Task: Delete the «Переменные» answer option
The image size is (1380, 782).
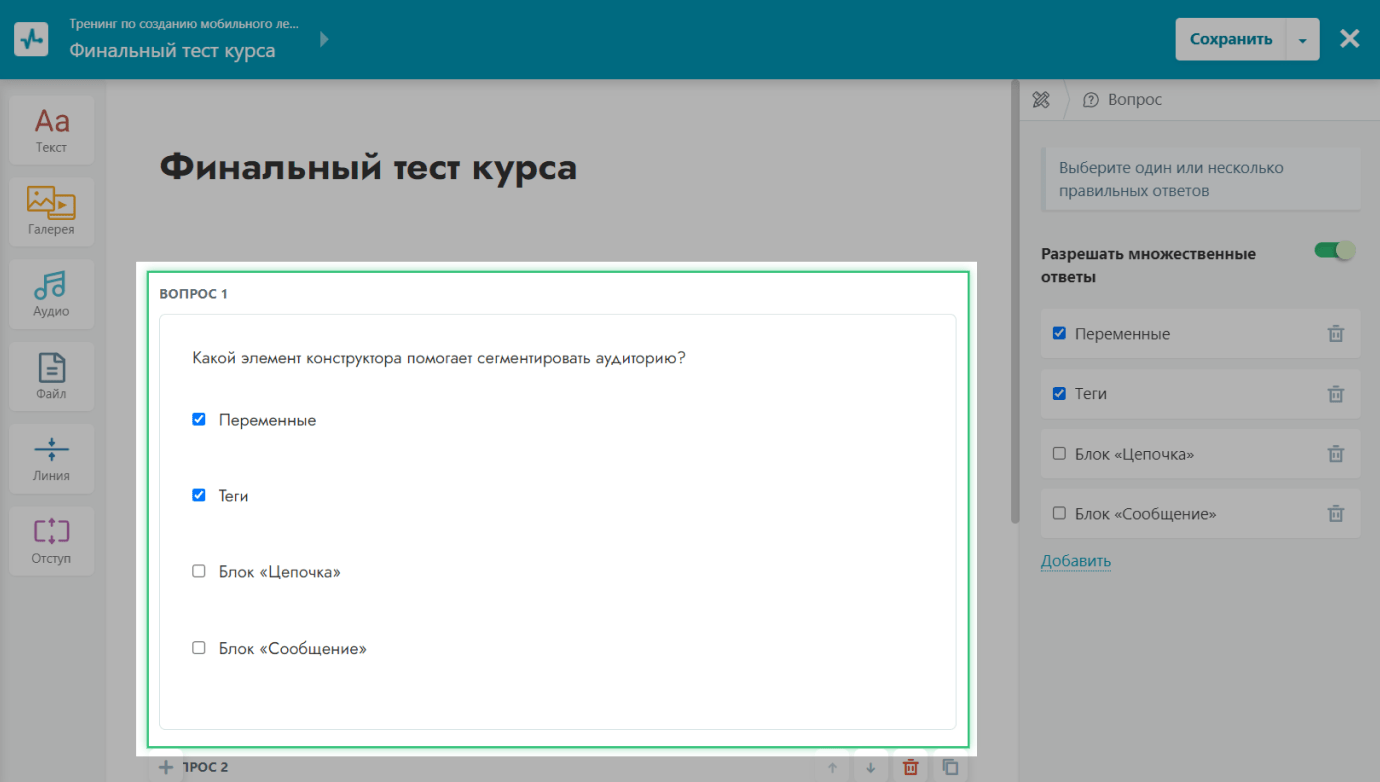Action: coord(1335,334)
